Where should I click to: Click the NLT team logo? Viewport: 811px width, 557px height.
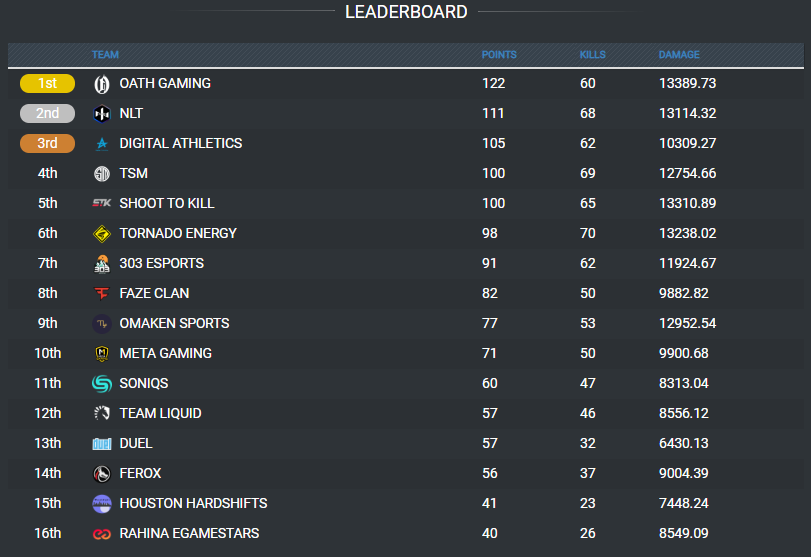pos(102,114)
